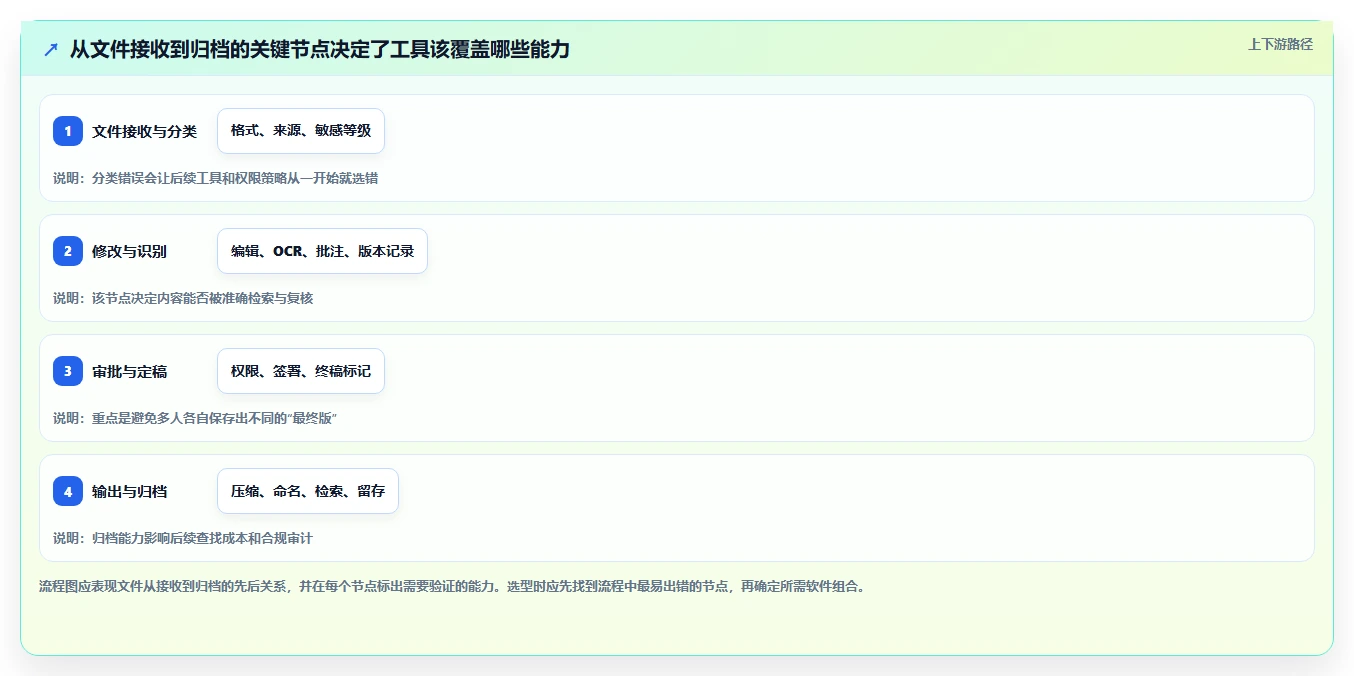Click the 文件接收与分类 step title

pos(144,131)
